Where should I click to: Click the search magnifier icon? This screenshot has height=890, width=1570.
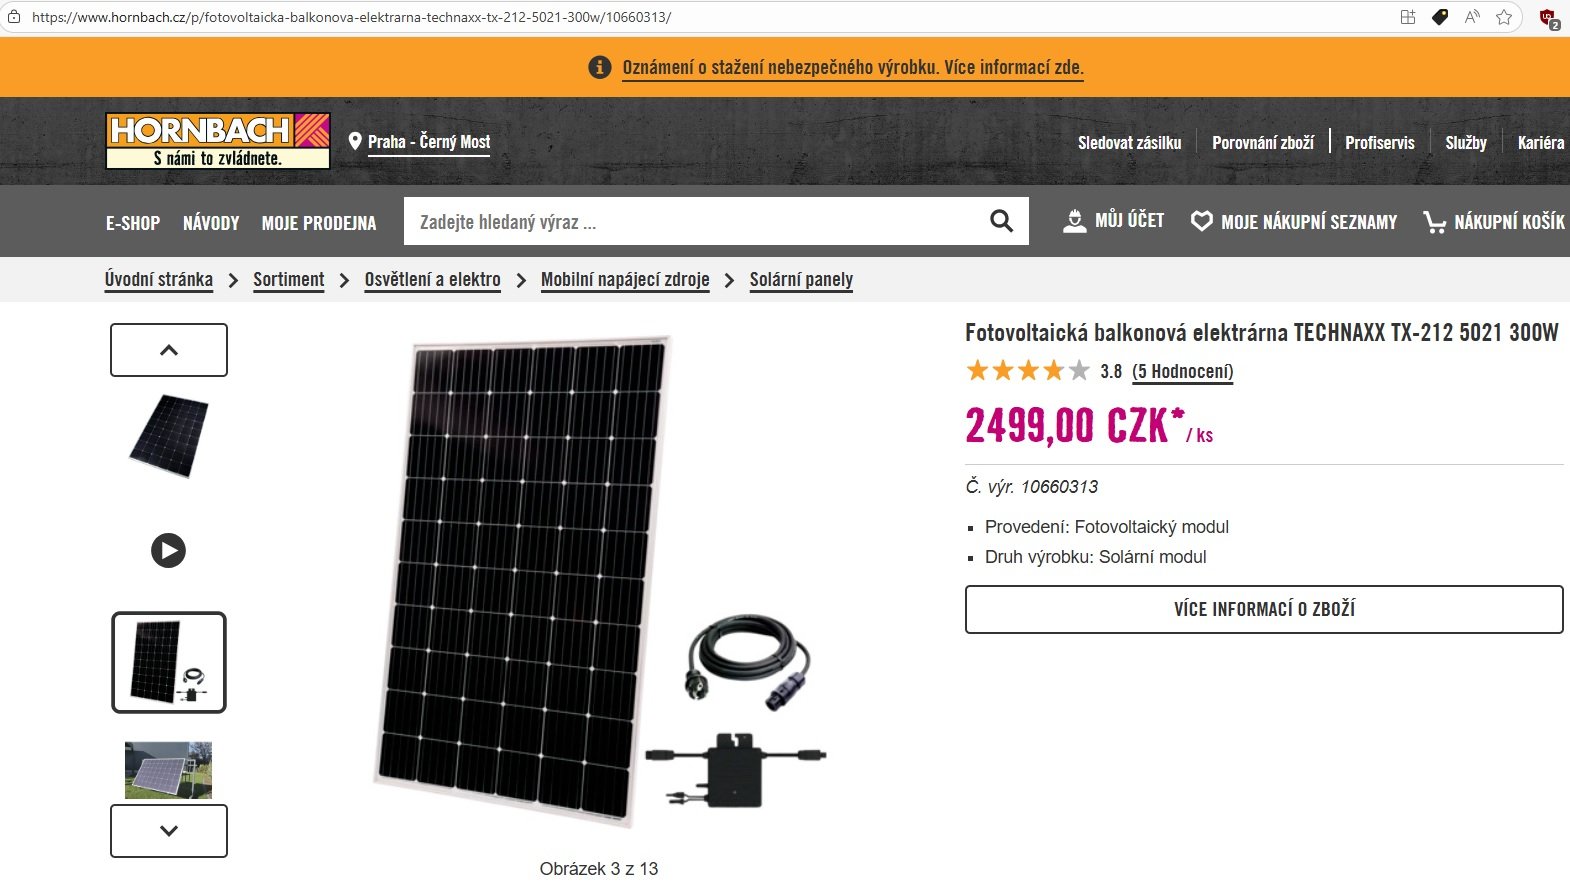[1001, 221]
